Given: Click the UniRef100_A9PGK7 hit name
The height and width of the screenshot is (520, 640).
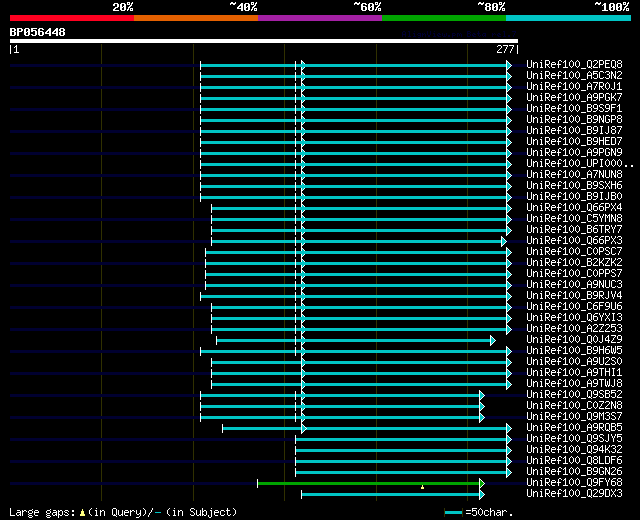Looking at the screenshot, I should (x=574, y=98).
